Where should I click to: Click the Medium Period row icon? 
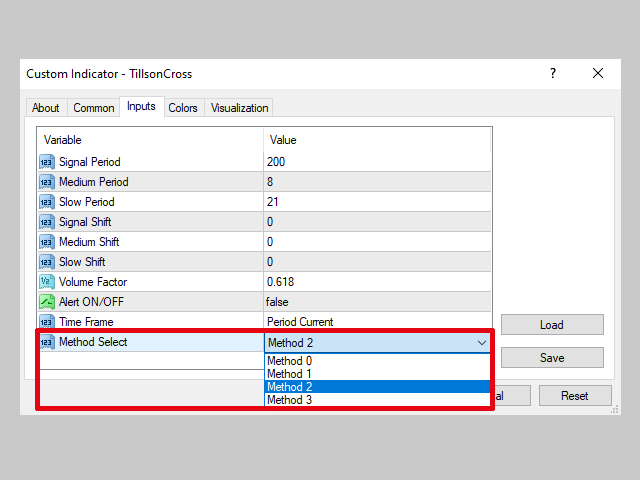(47, 182)
